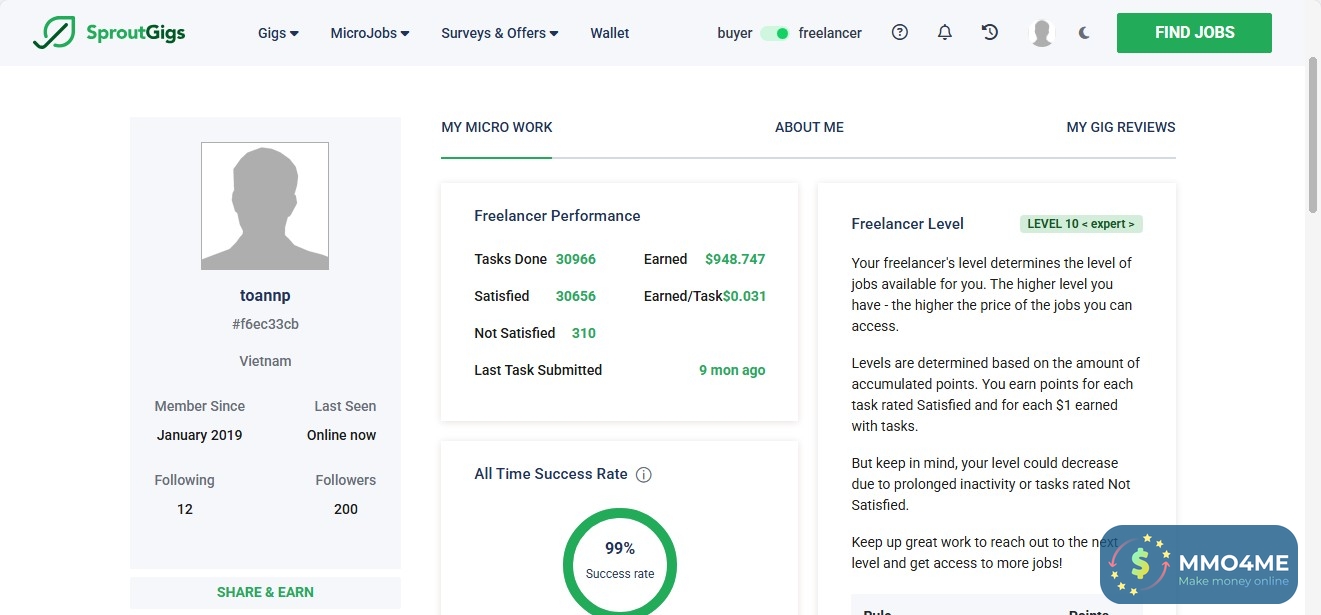The height and width of the screenshot is (615, 1321).
Task: Expand the MicroJobs dropdown menu
Action: 370,33
